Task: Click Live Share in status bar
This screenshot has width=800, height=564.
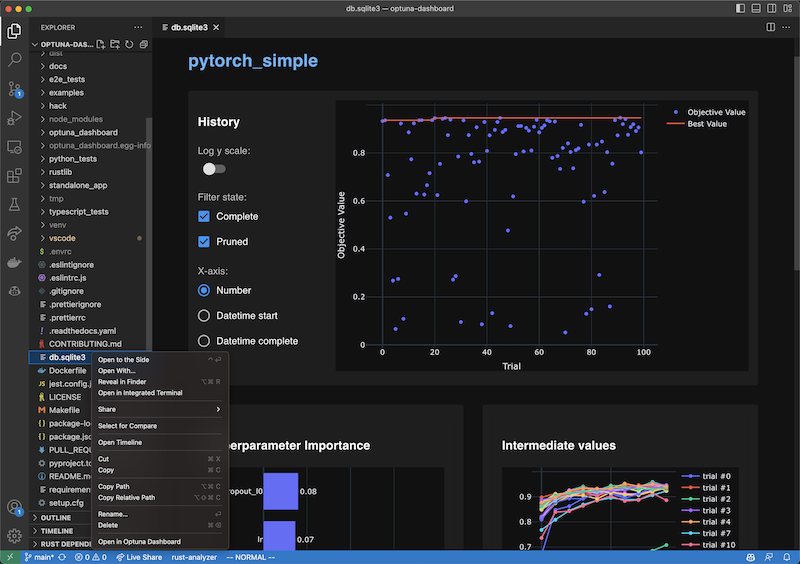Action: pyautogui.click(x=139, y=557)
